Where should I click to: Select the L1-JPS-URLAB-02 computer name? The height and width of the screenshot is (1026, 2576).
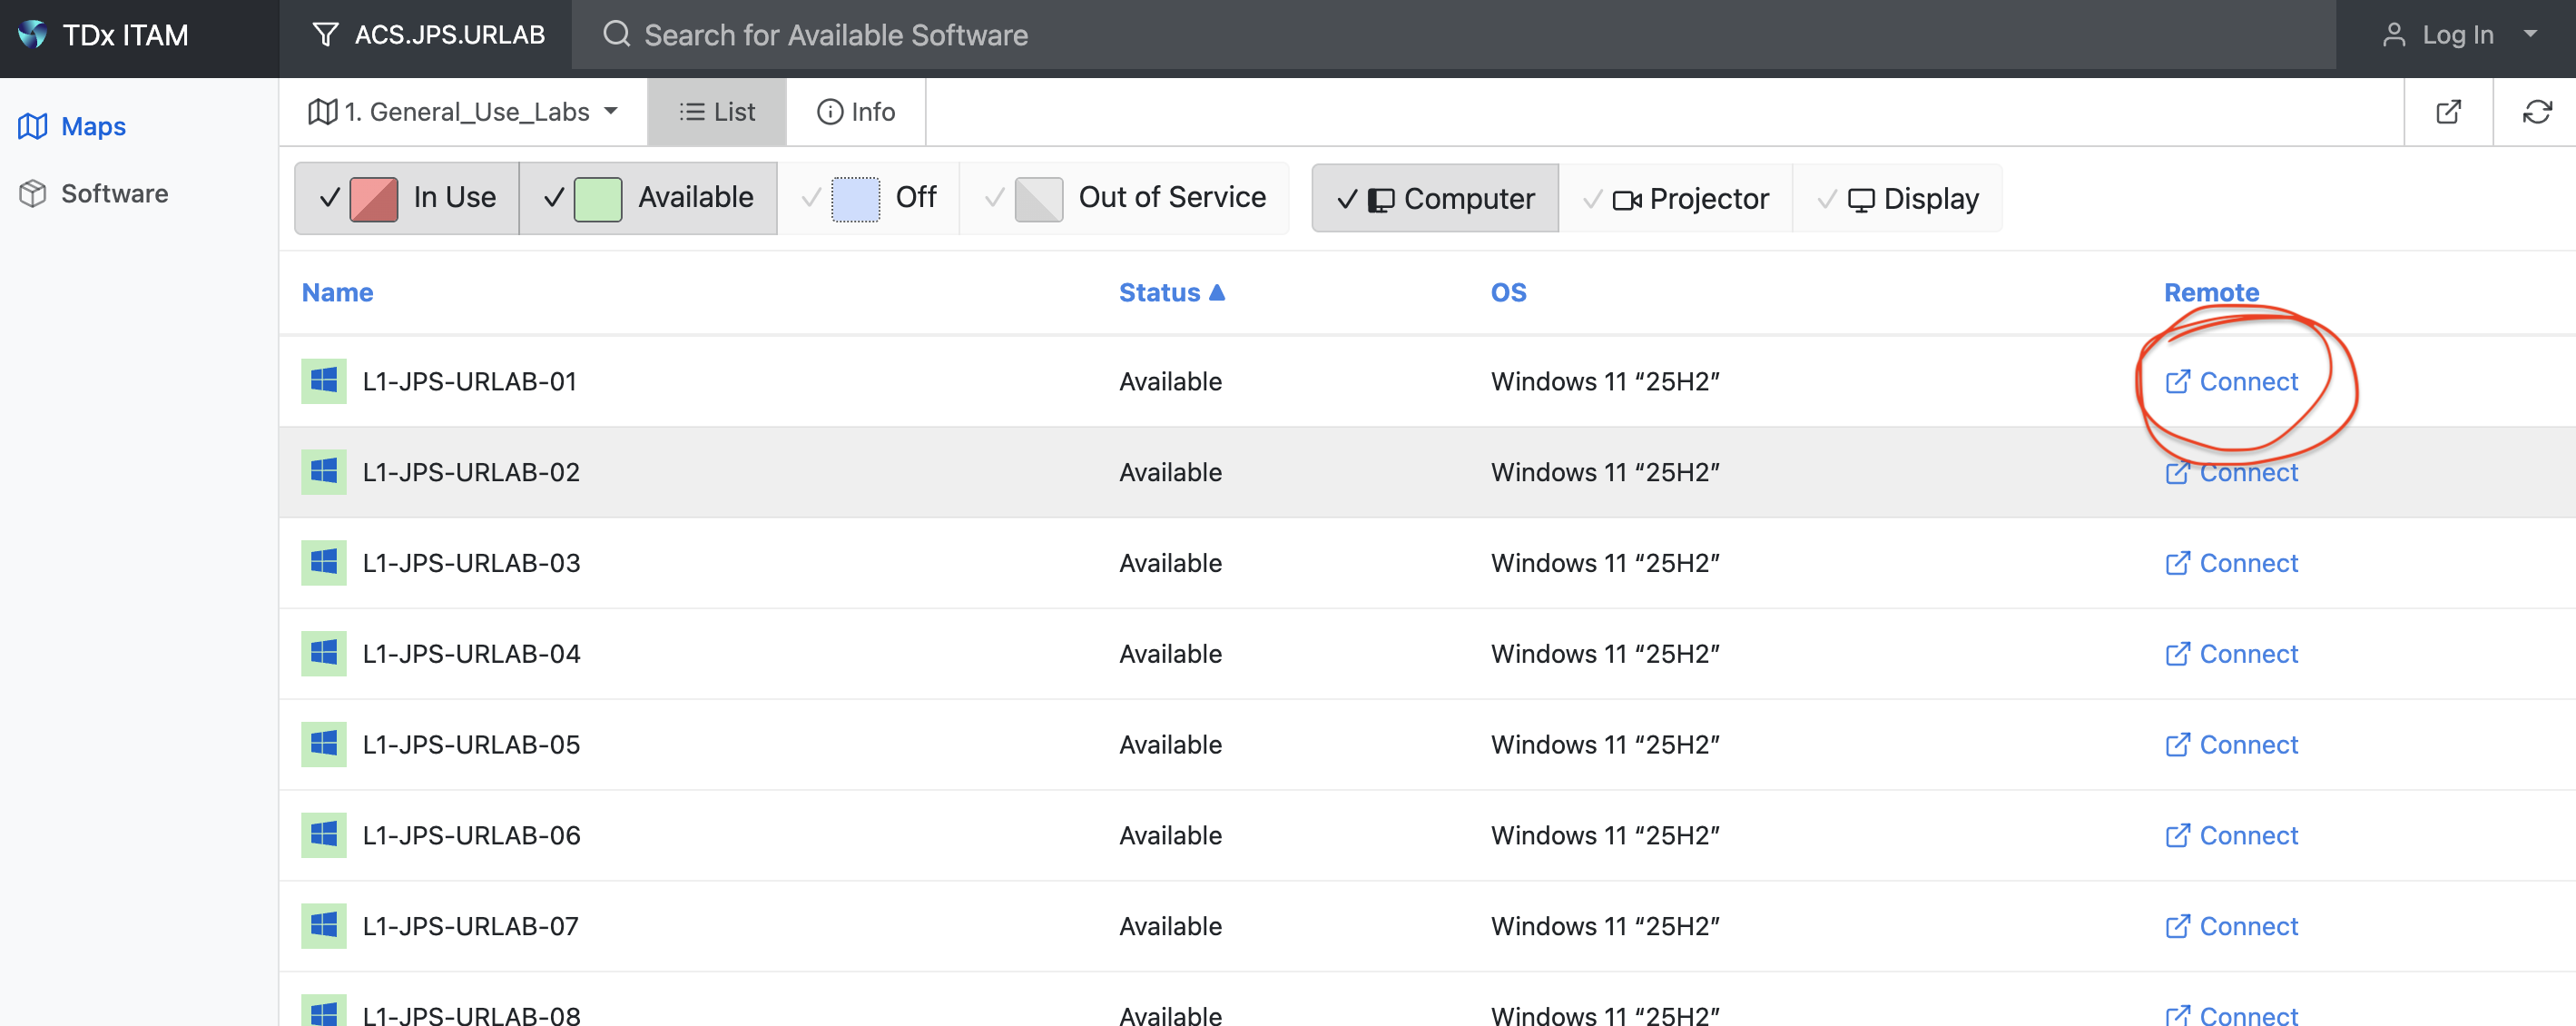471,472
